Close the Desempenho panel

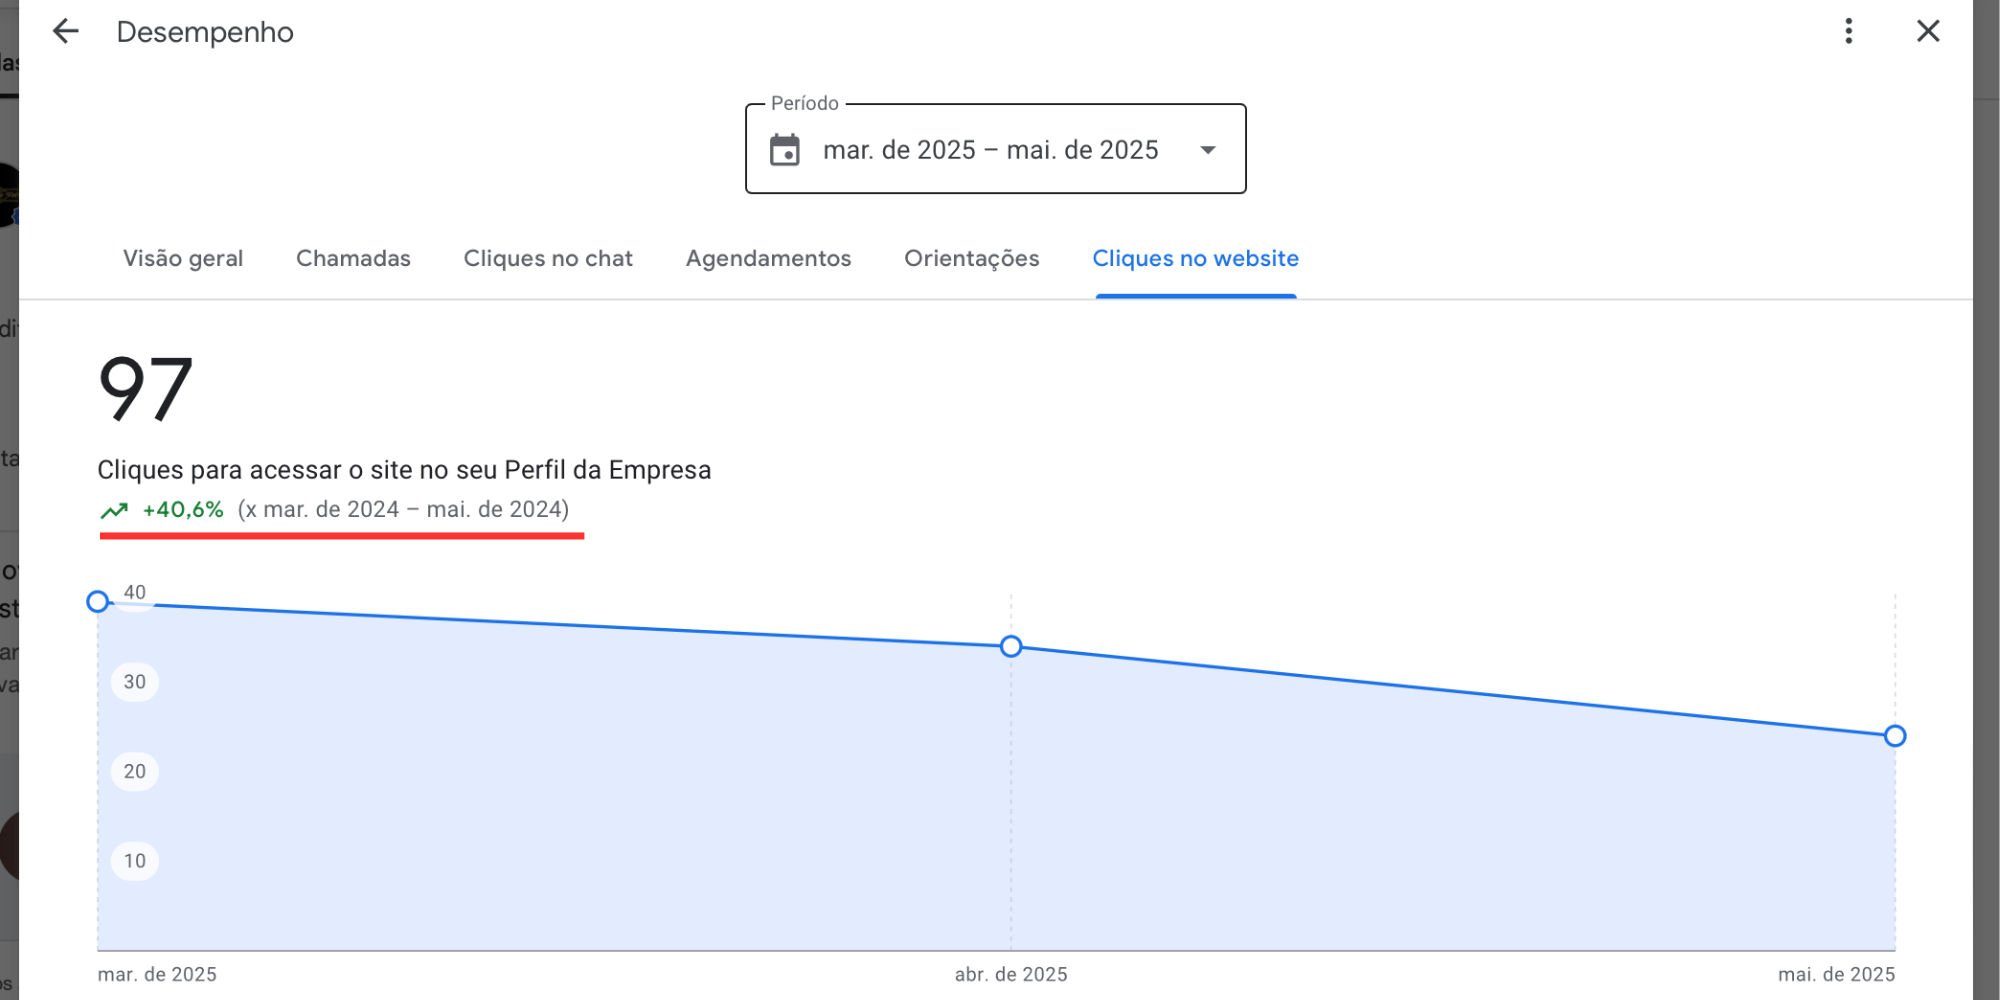point(1927,31)
